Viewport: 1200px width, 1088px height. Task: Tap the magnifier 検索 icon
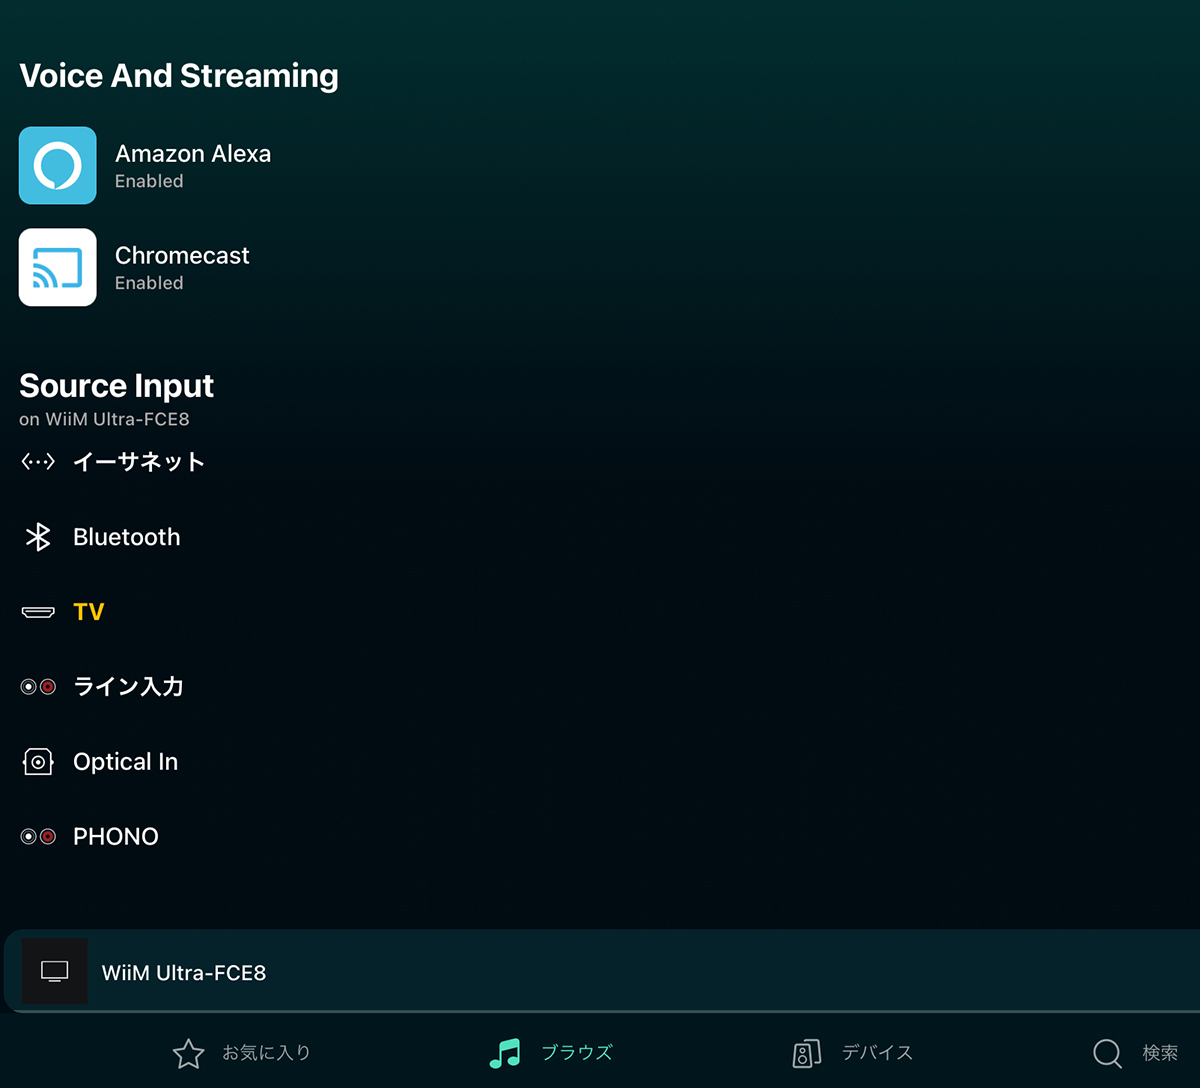[1107, 1053]
